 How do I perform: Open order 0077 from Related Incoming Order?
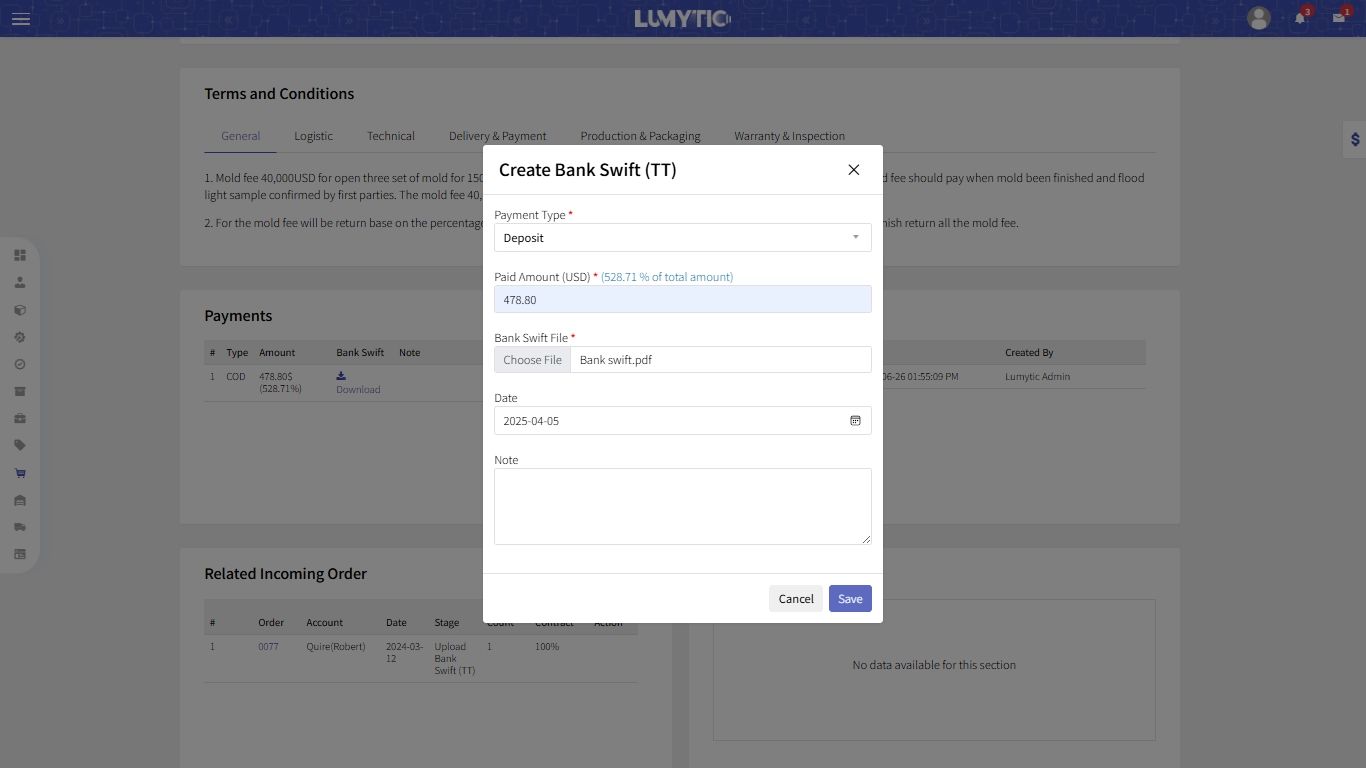[268, 647]
